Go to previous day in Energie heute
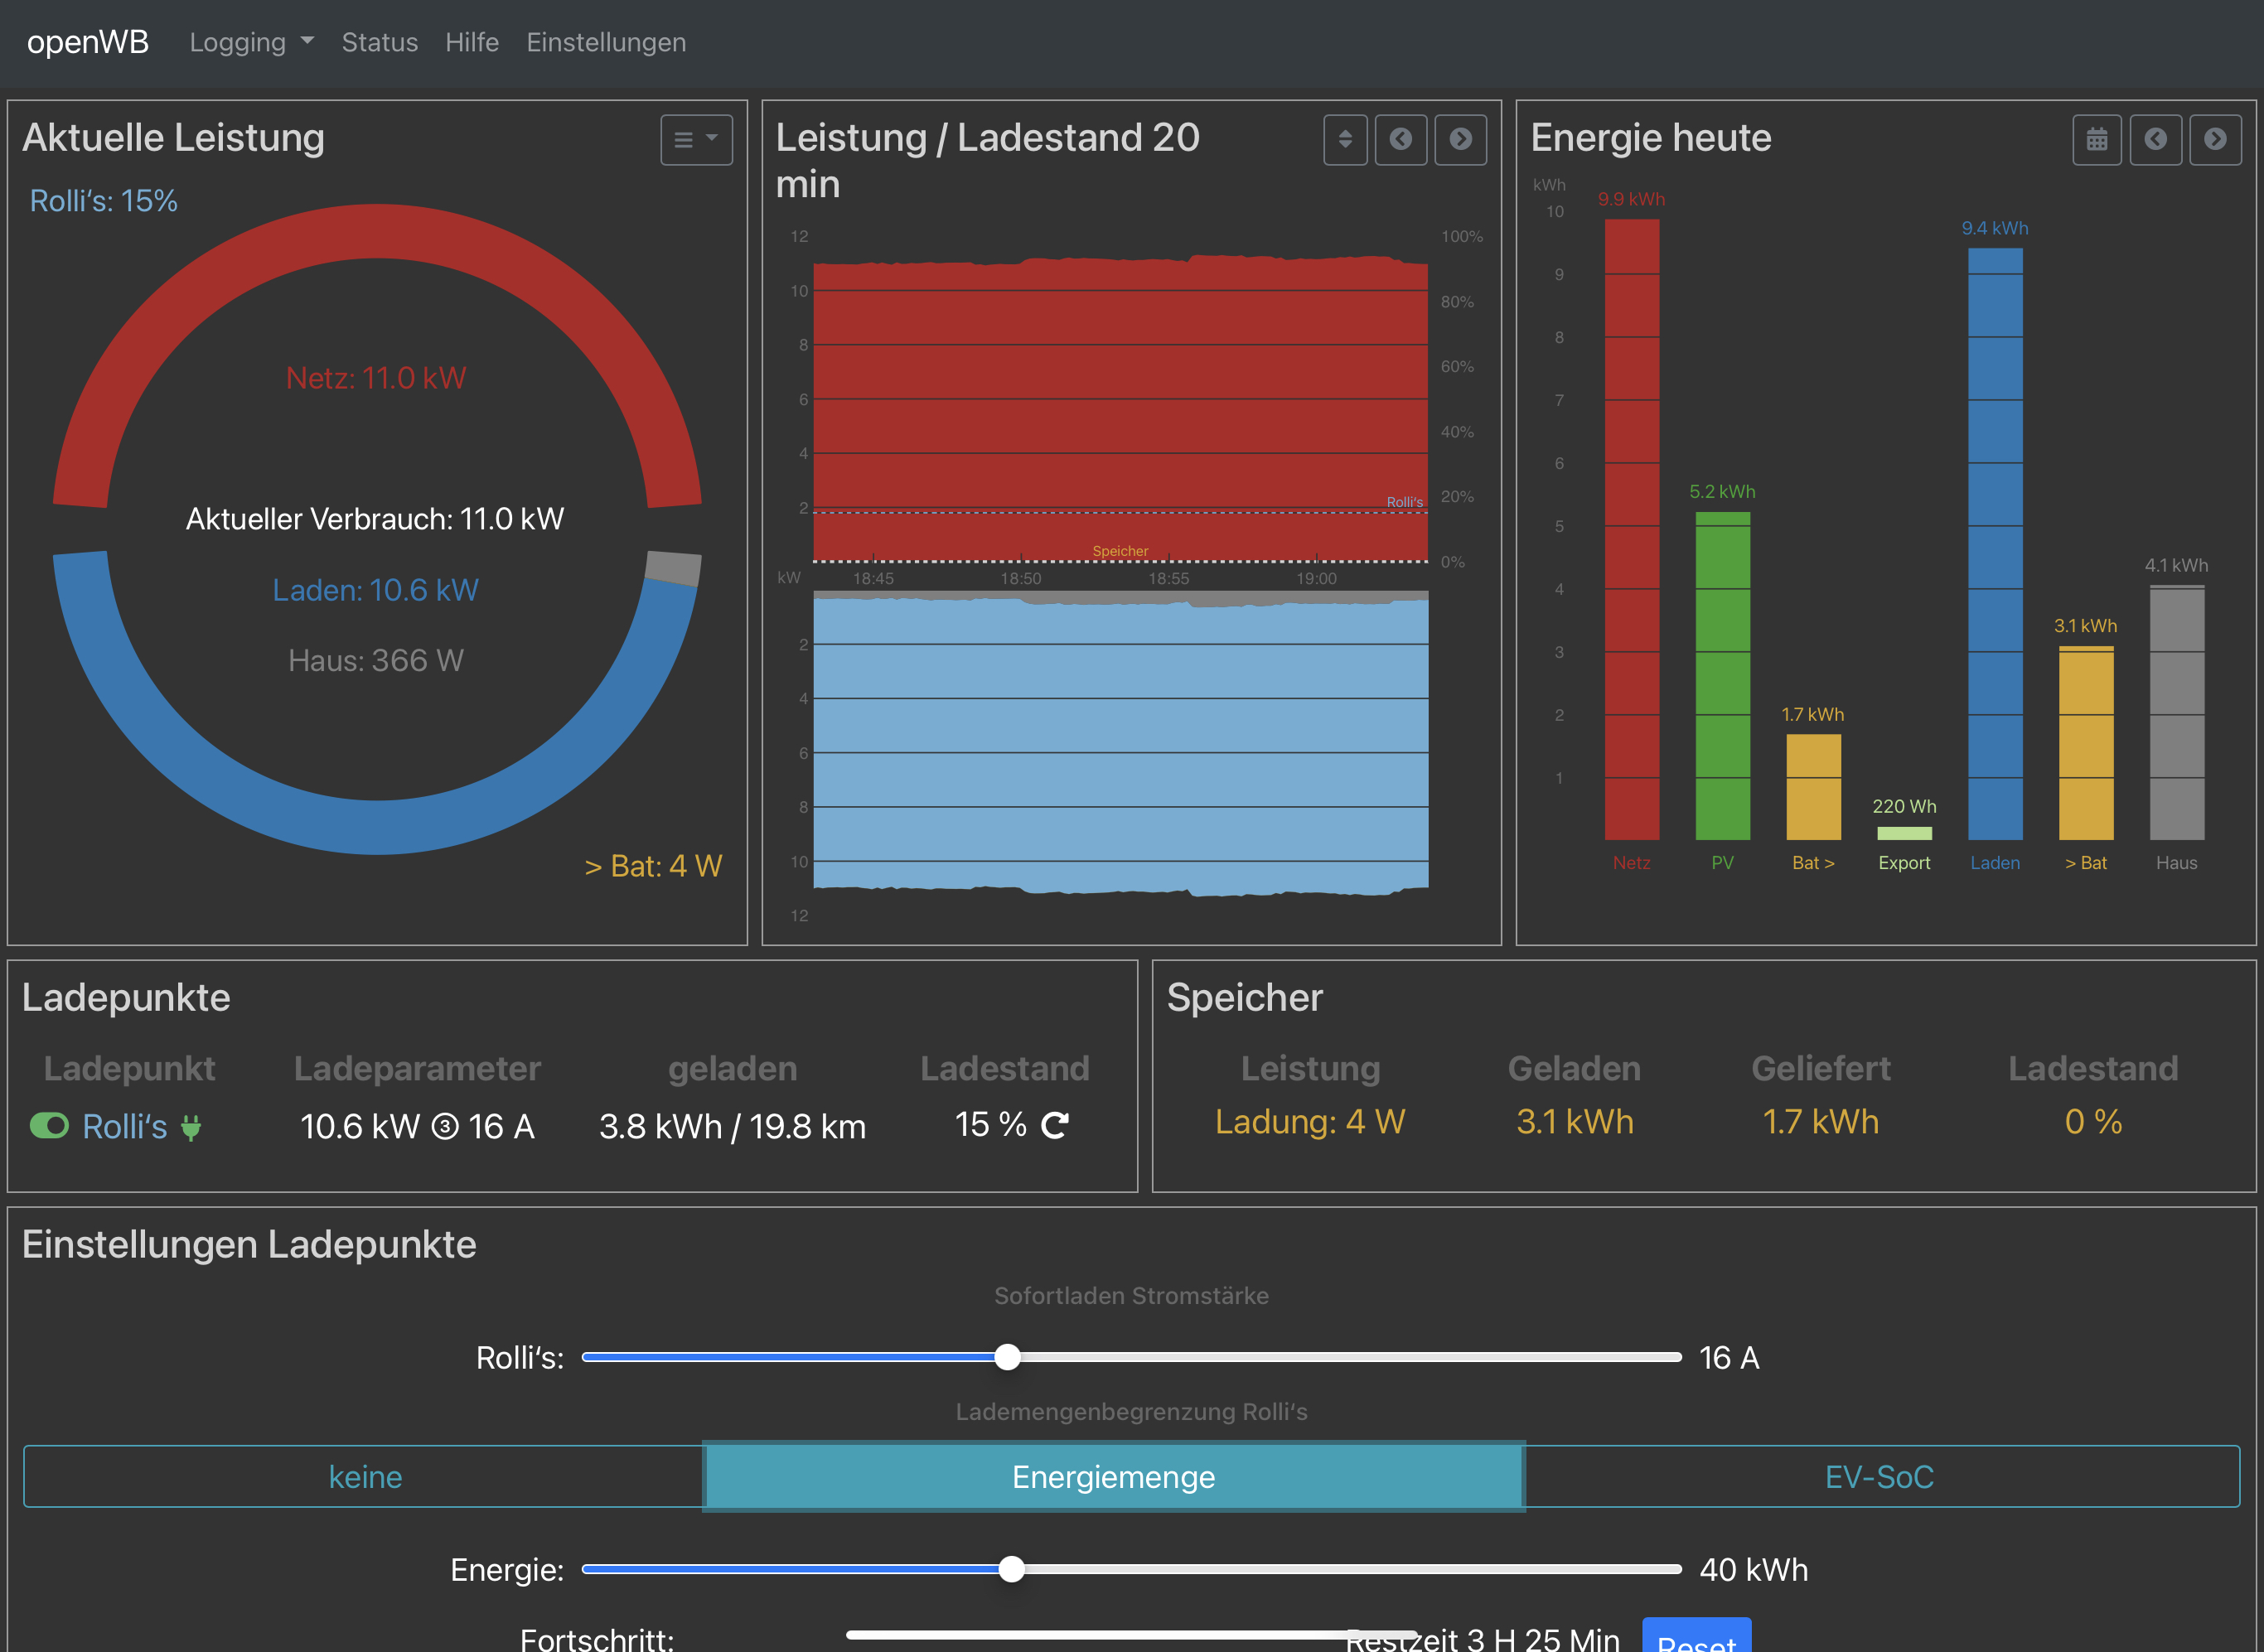This screenshot has width=2264, height=1652. [2156, 139]
